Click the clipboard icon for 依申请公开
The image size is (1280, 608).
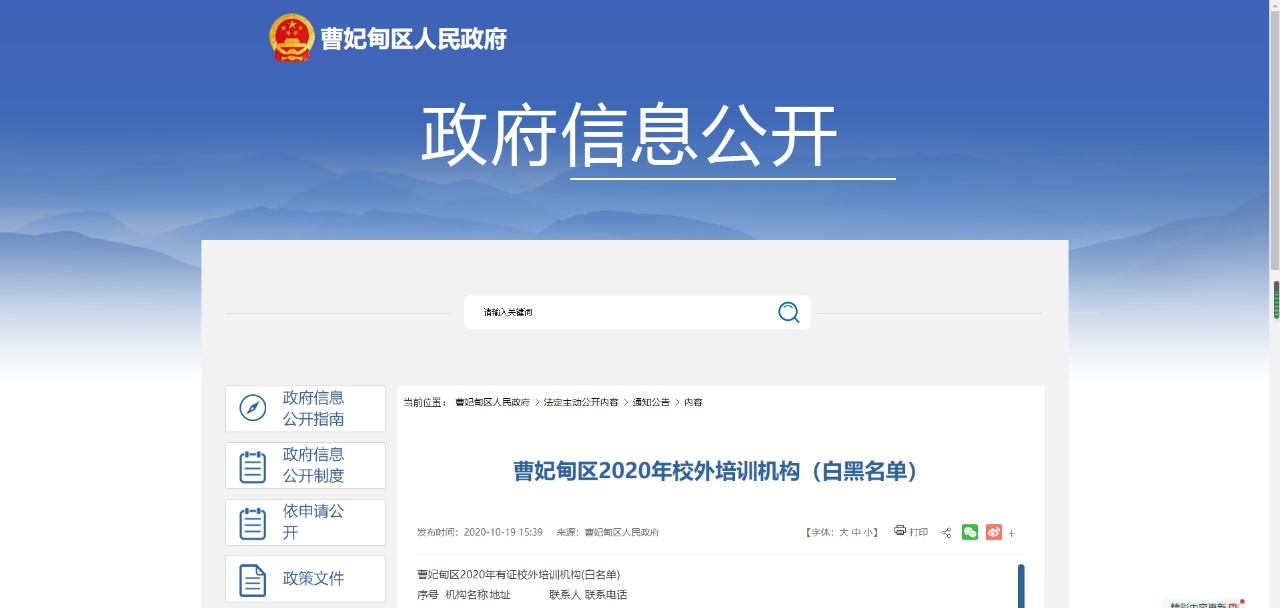click(x=253, y=523)
